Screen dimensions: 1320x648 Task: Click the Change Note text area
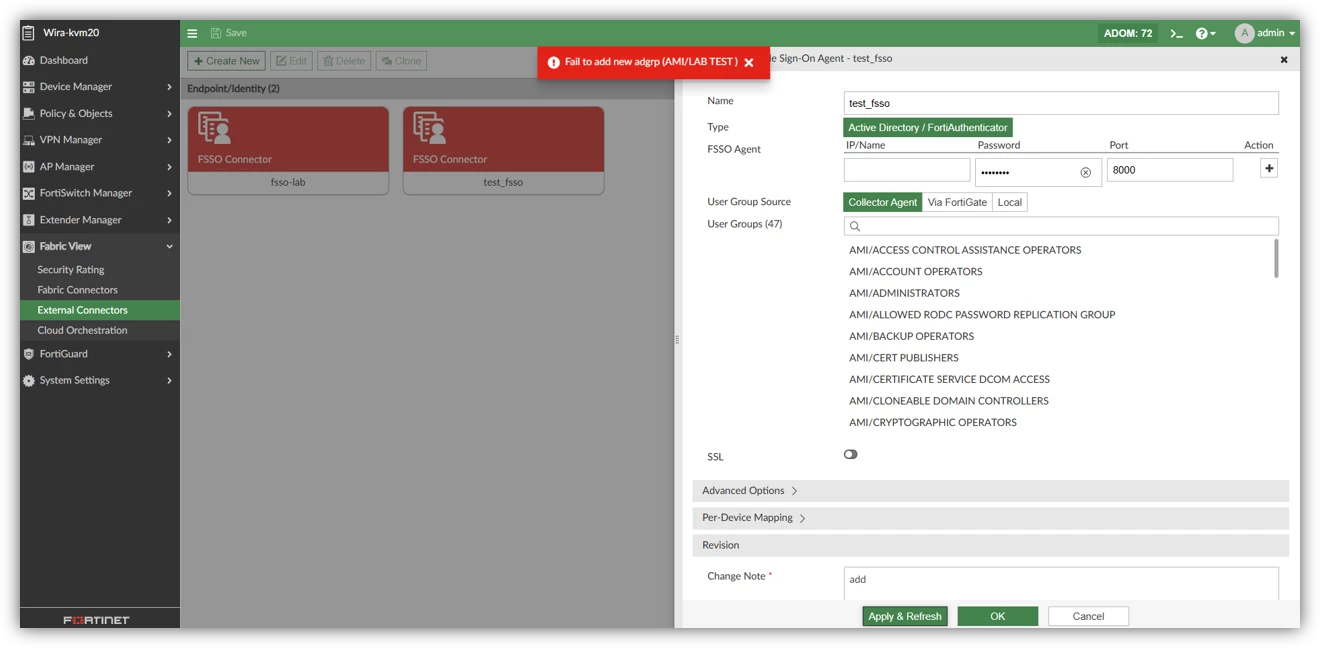(1061, 584)
